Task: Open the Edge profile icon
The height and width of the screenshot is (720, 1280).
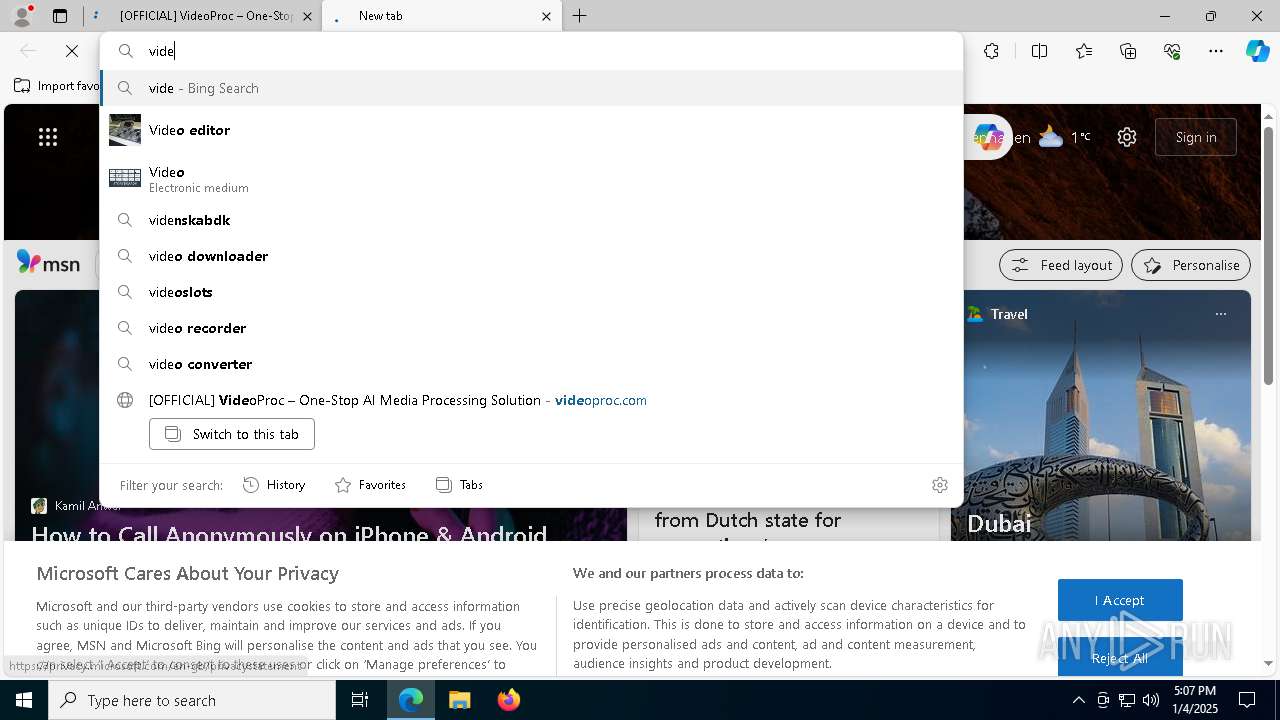Action: click(x=21, y=16)
